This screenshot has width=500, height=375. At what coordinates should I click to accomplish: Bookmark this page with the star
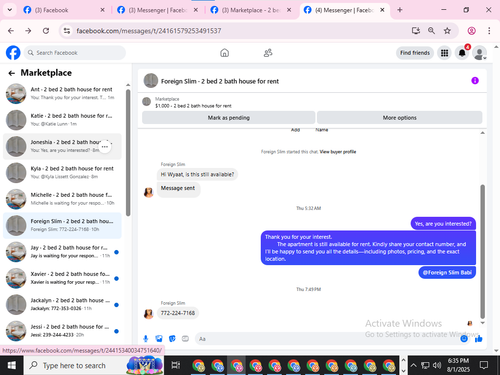click(x=447, y=31)
